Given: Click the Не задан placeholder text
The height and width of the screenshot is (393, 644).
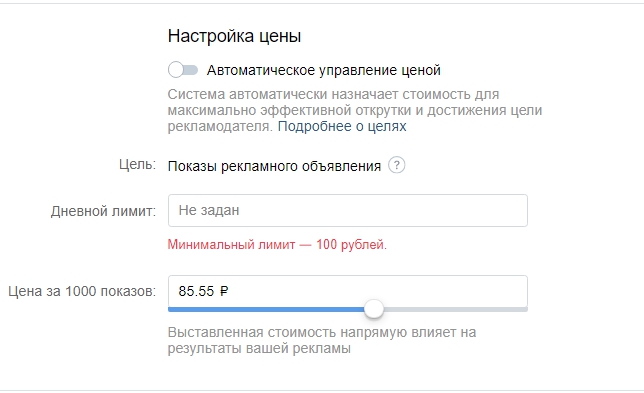Looking at the screenshot, I should [x=209, y=210].
